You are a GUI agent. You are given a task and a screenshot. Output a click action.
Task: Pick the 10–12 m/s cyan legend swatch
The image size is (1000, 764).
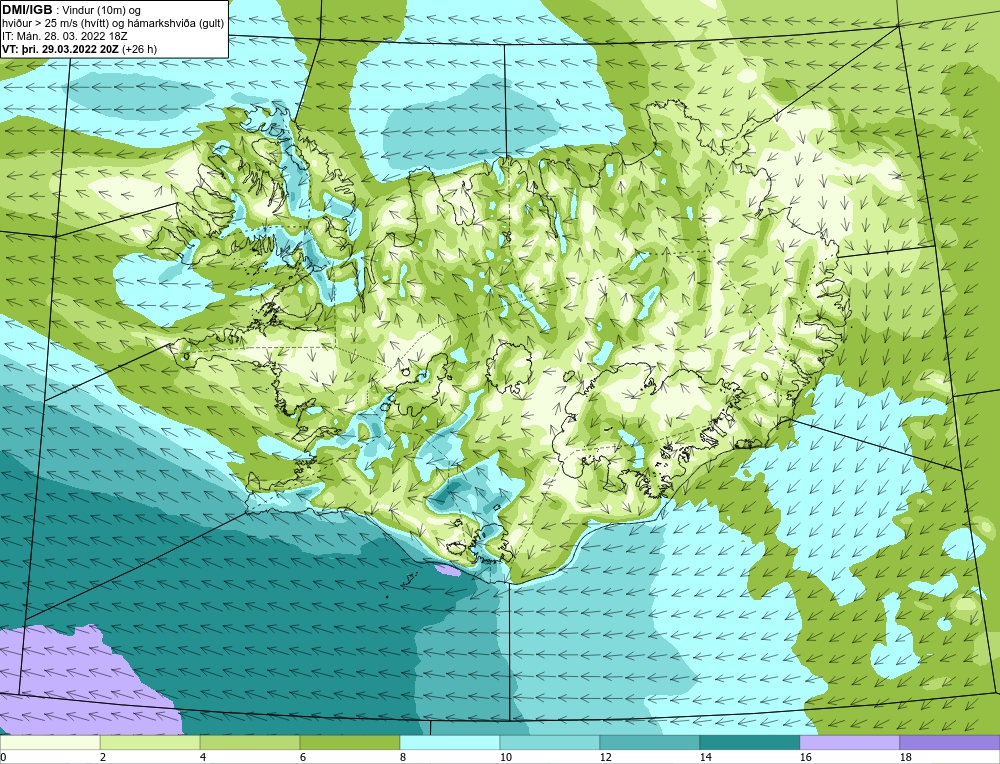click(x=550, y=742)
